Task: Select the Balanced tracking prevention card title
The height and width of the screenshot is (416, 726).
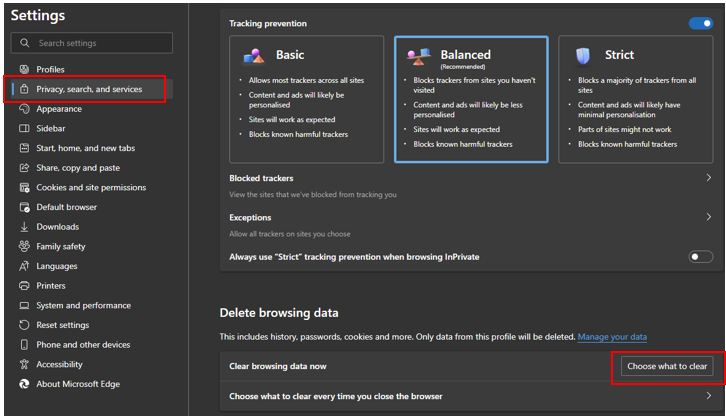Action: click(465, 55)
